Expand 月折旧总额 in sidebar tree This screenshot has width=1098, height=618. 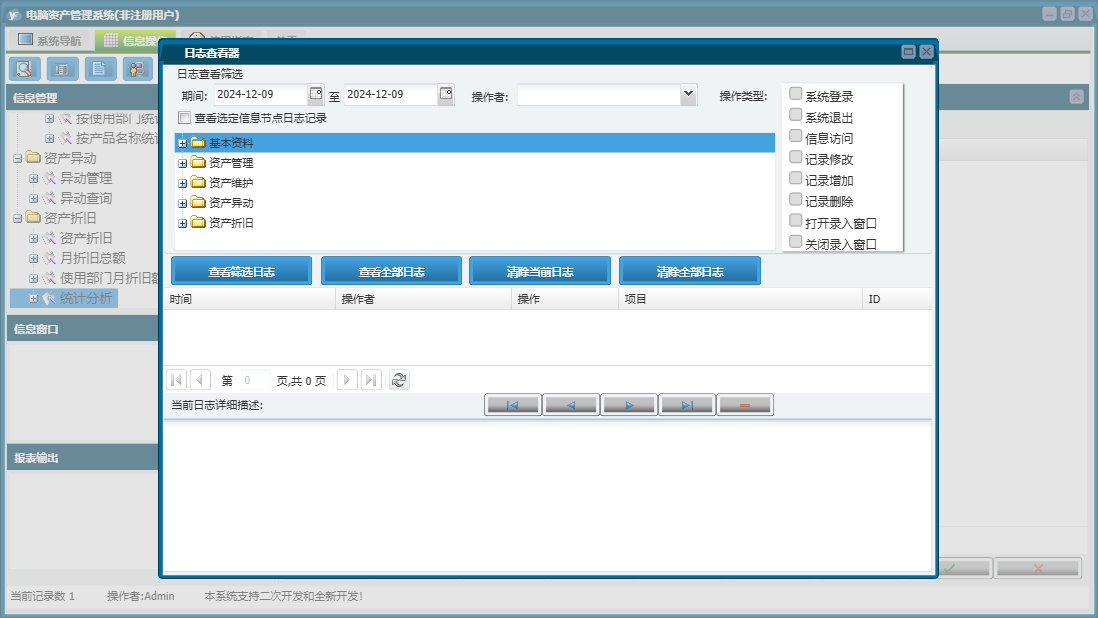pos(34,258)
